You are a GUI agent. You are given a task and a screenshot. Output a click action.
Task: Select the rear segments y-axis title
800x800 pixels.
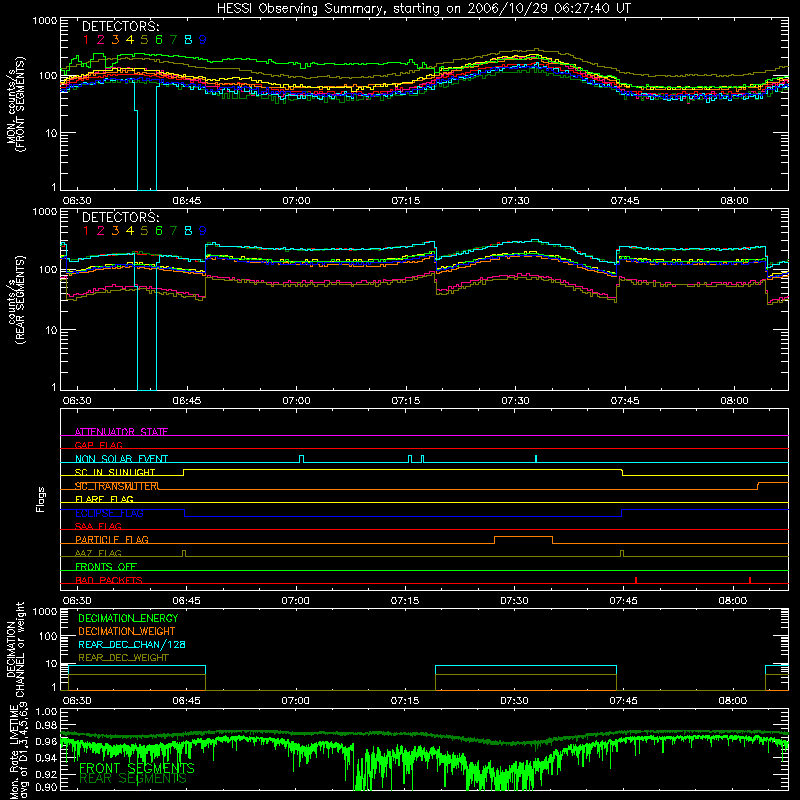click(16, 300)
